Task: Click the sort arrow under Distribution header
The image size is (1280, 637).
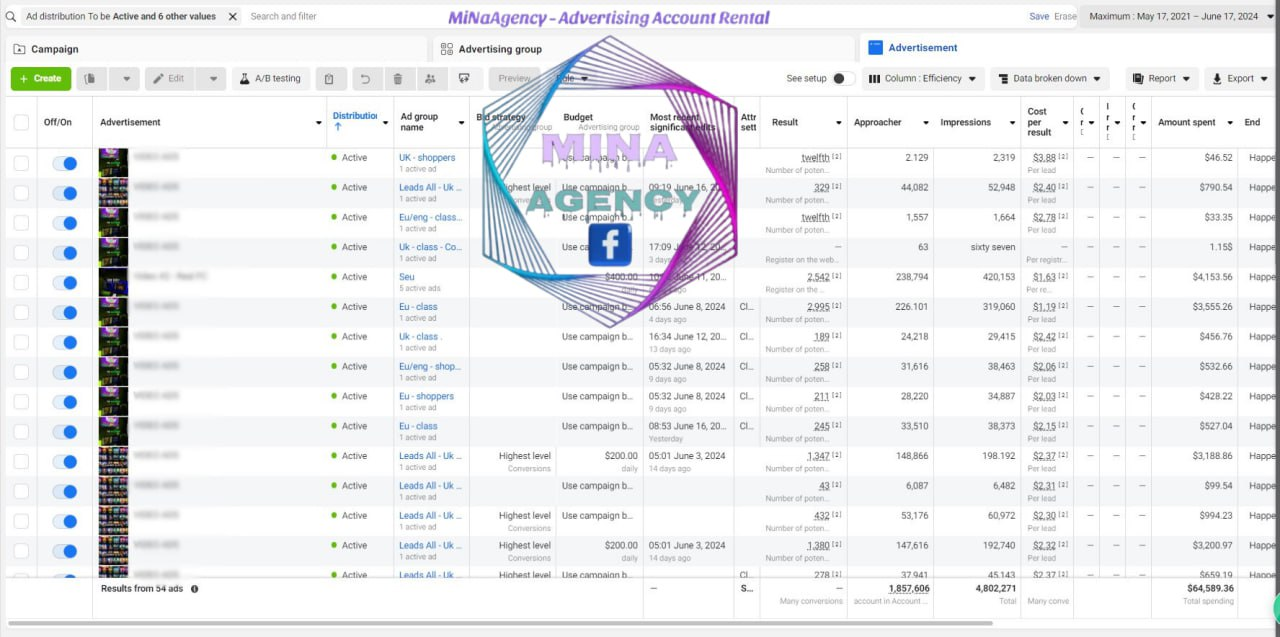Action: click(x=337, y=127)
